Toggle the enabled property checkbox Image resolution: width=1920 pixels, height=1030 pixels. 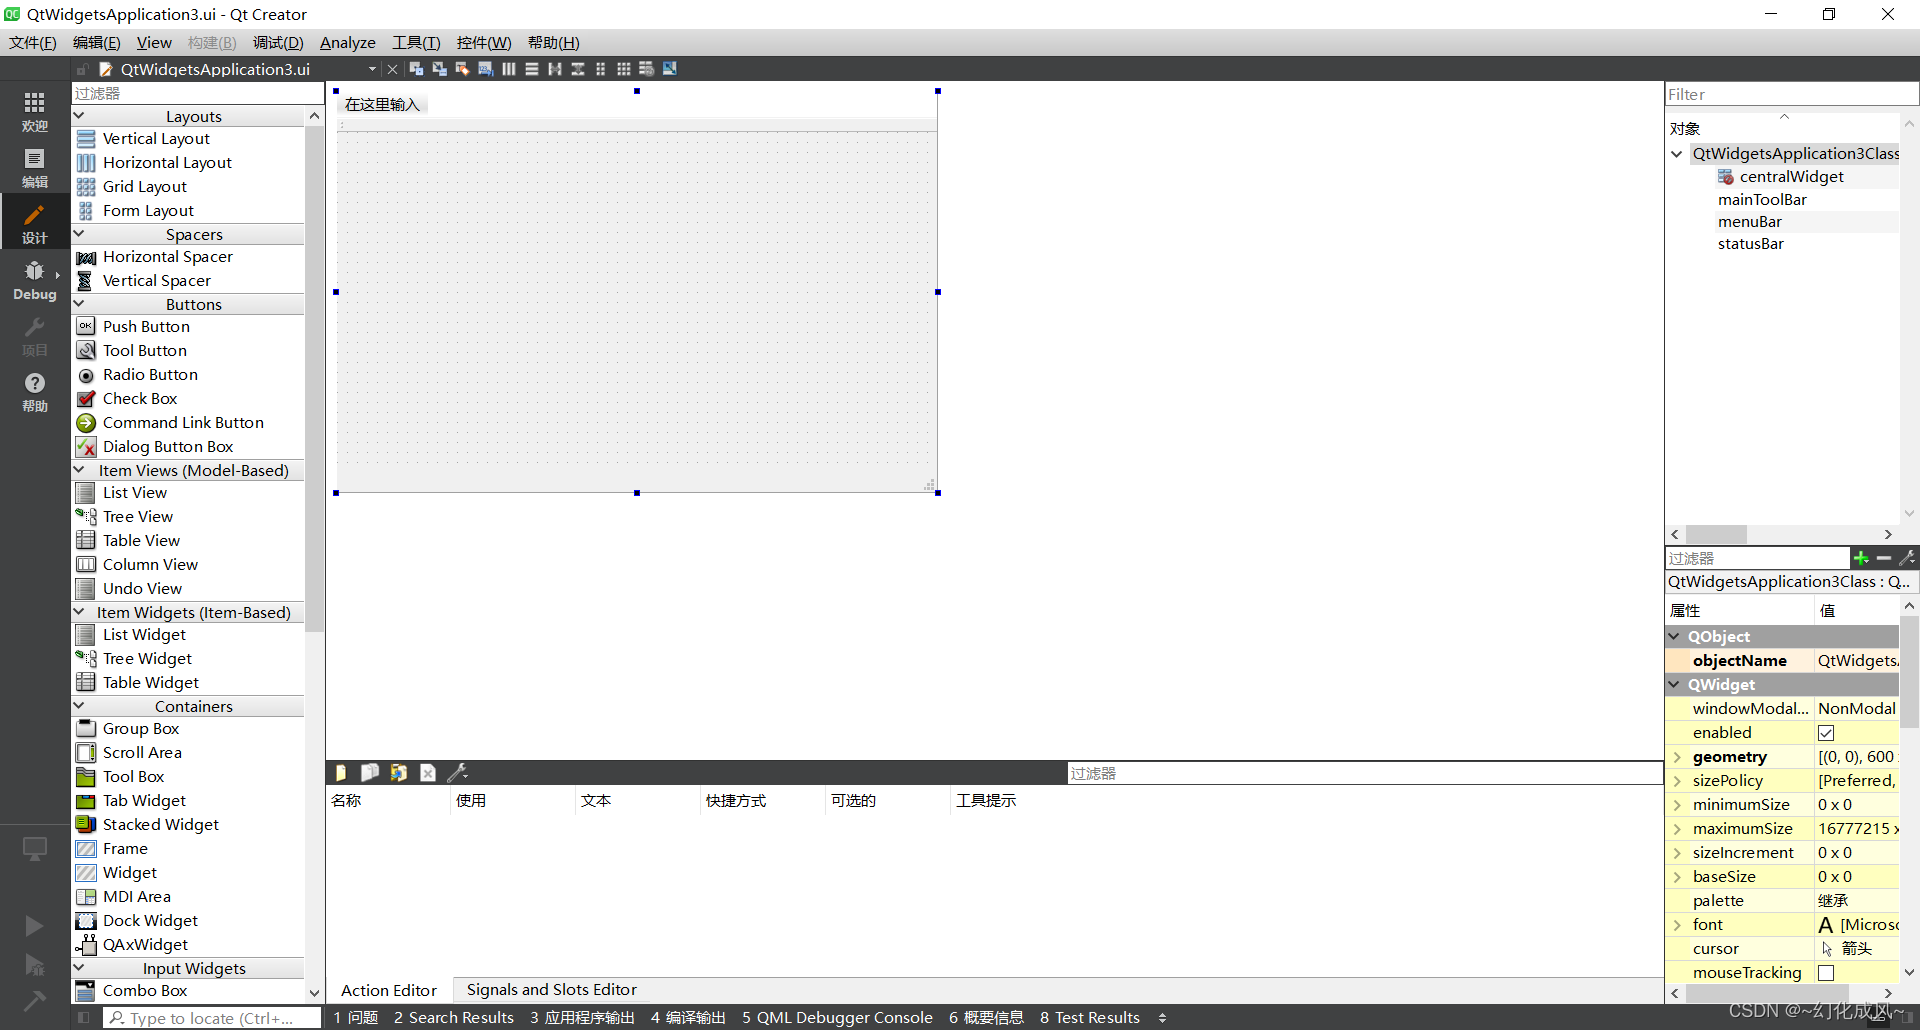click(1826, 733)
